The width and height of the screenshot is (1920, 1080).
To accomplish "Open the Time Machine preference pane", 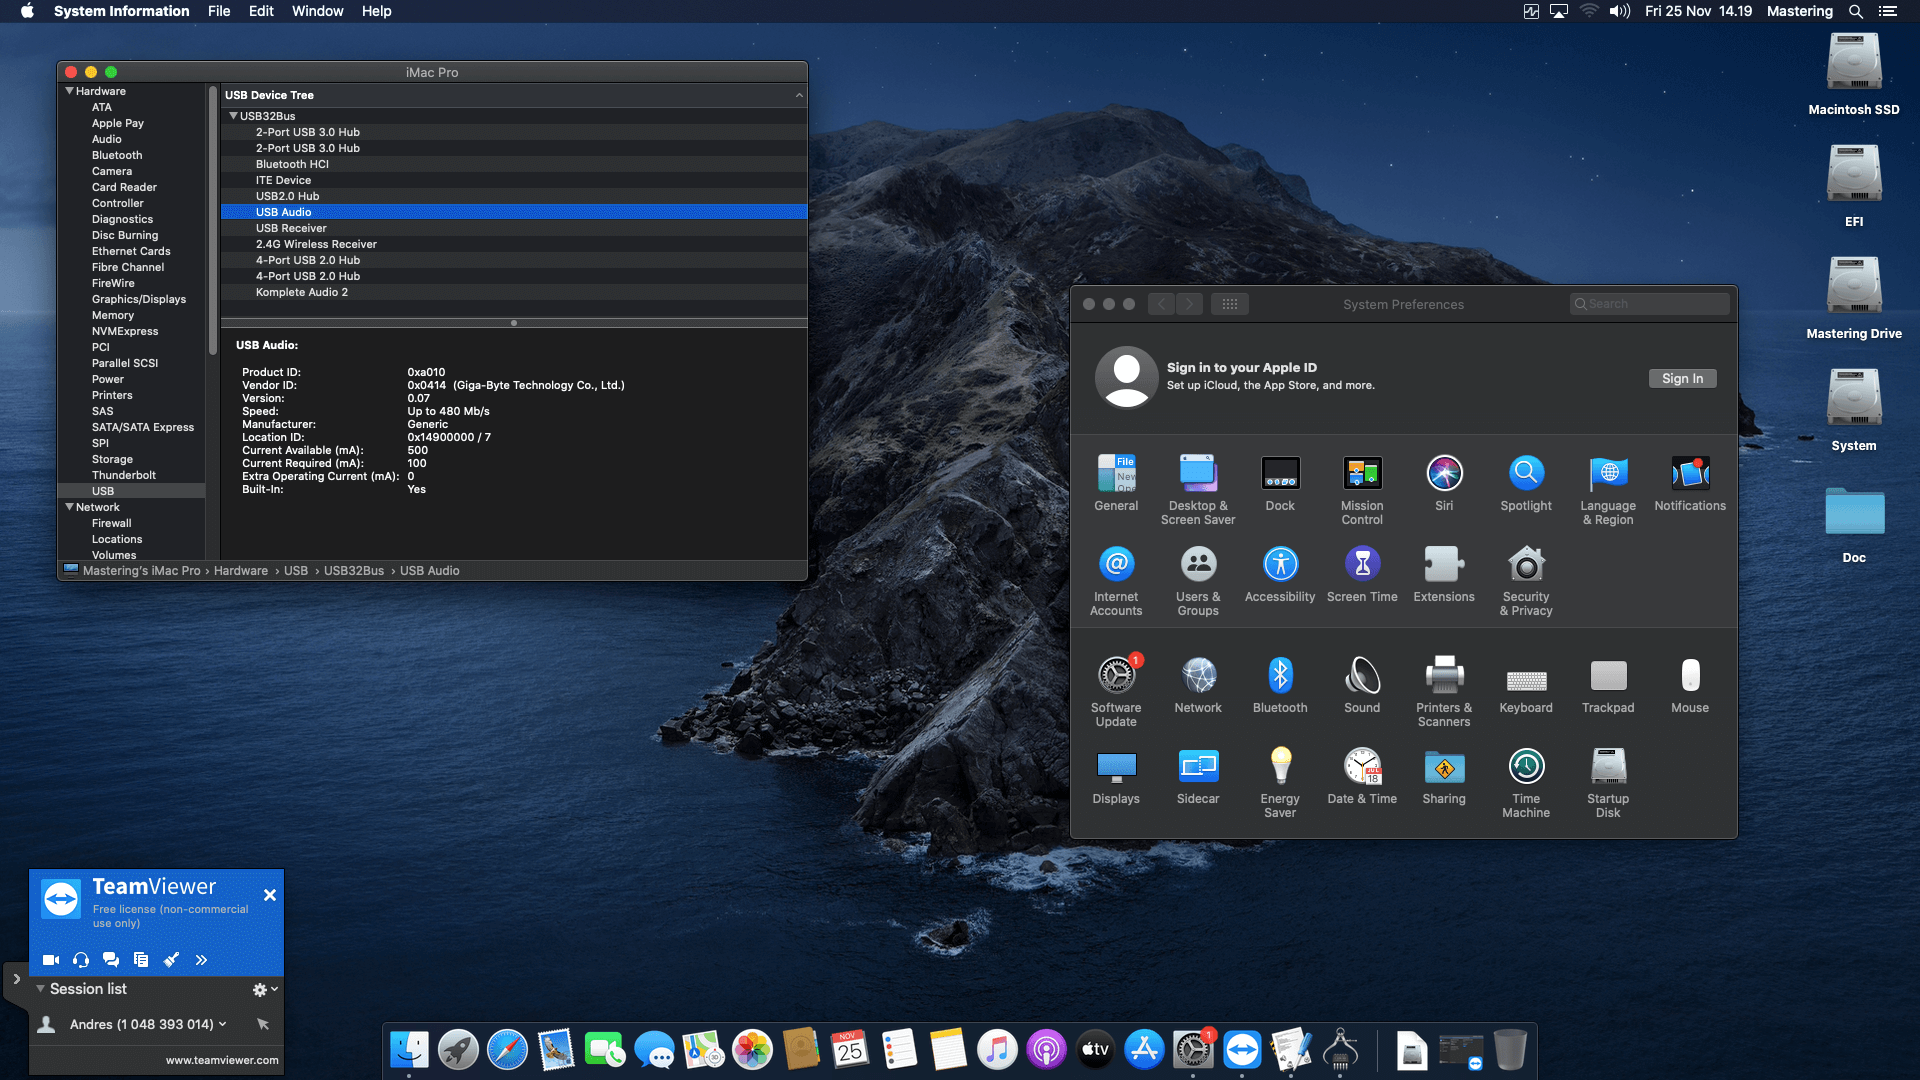I will coord(1525,768).
